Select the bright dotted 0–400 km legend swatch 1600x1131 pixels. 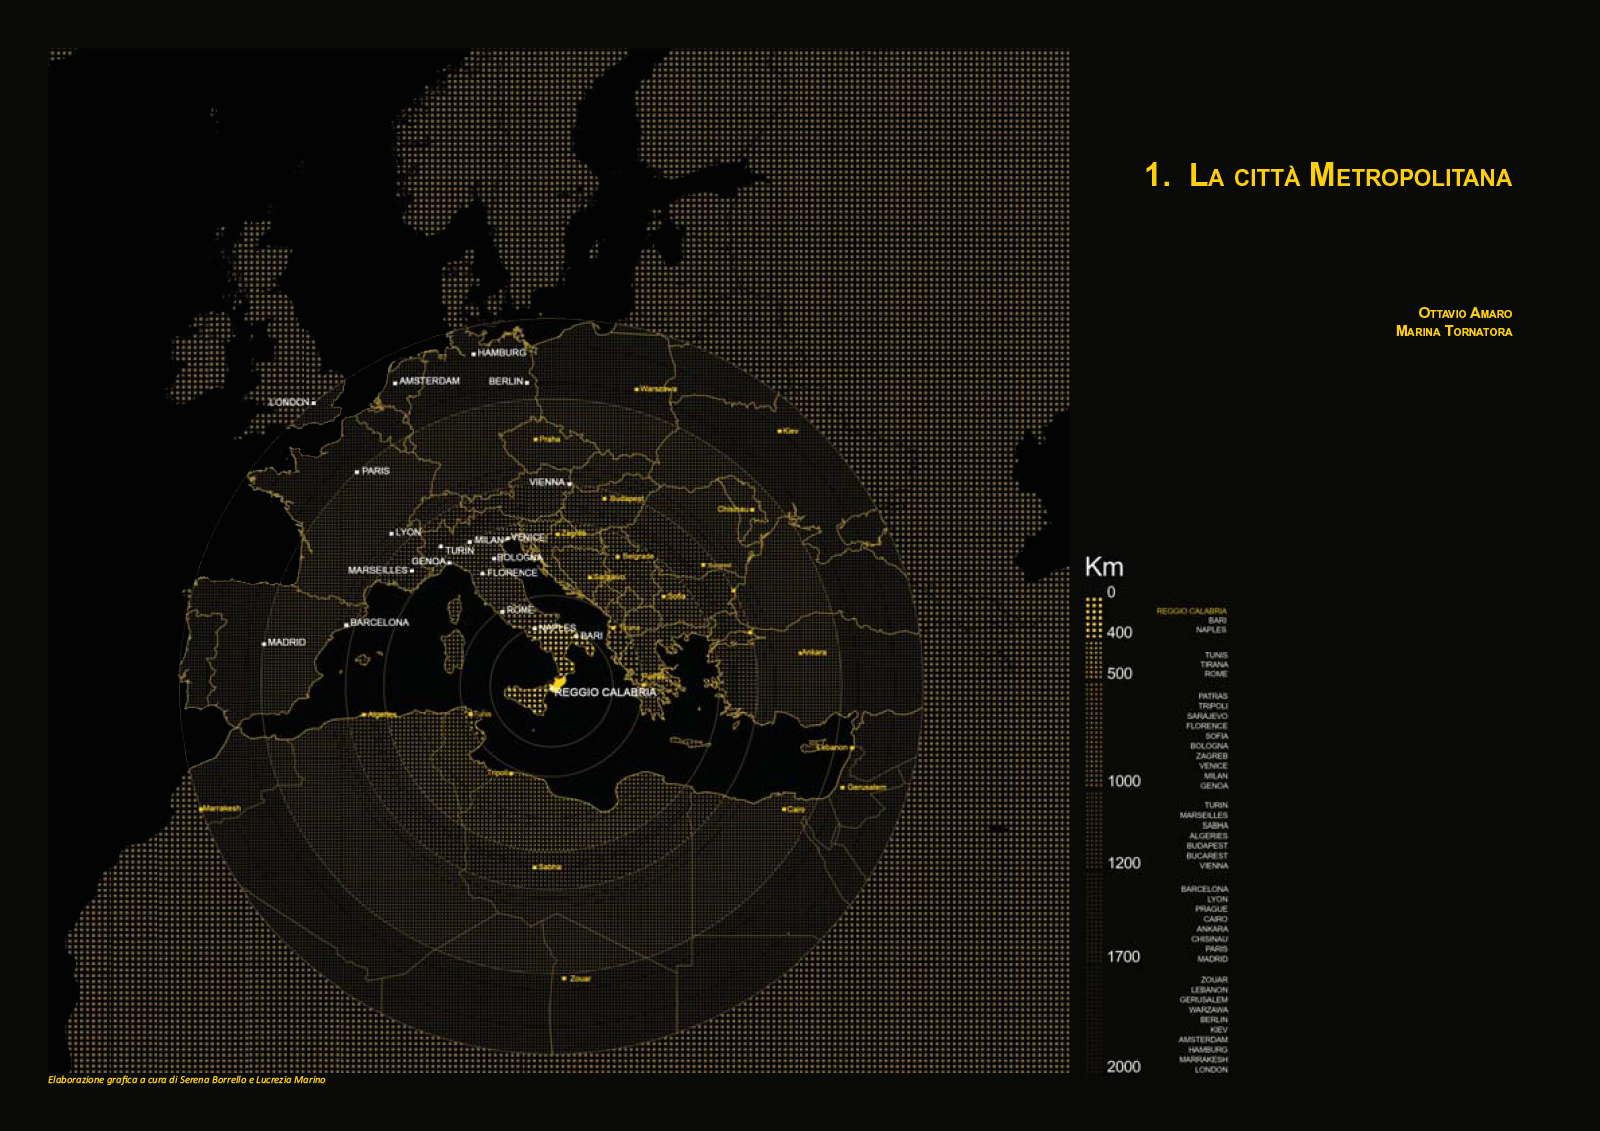point(1094,617)
